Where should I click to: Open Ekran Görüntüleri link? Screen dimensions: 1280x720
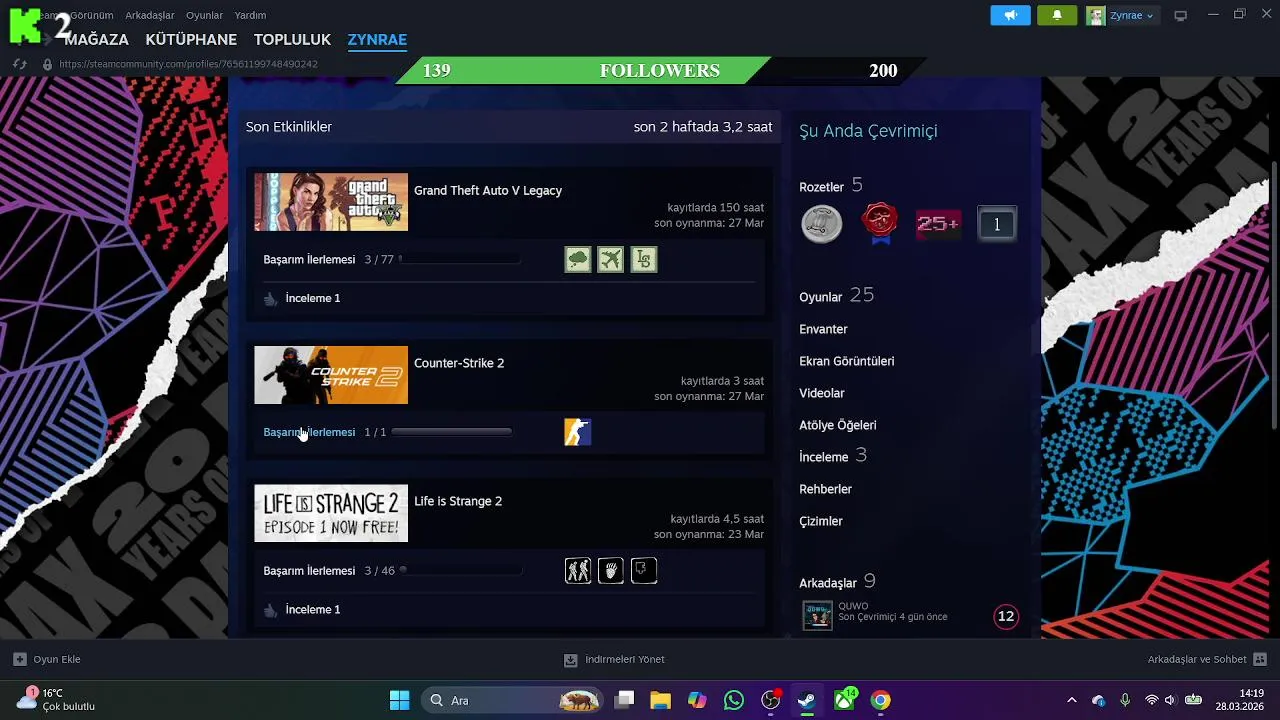tap(847, 361)
